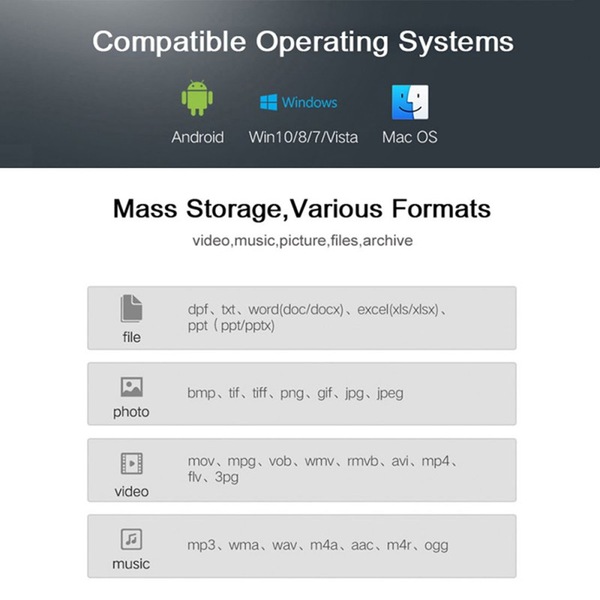The height and width of the screenshot is (600, 600).
Task: Click the blue Windows logo icon
Action: click(x=269, y=102)
